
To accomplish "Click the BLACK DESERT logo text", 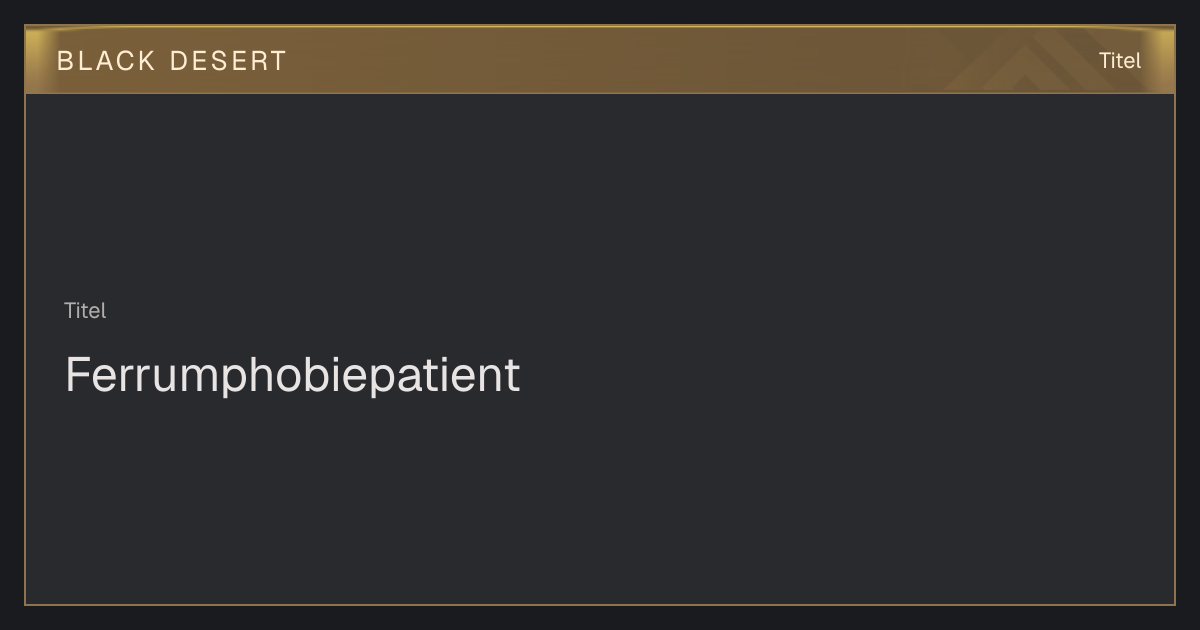I will 171,61.
